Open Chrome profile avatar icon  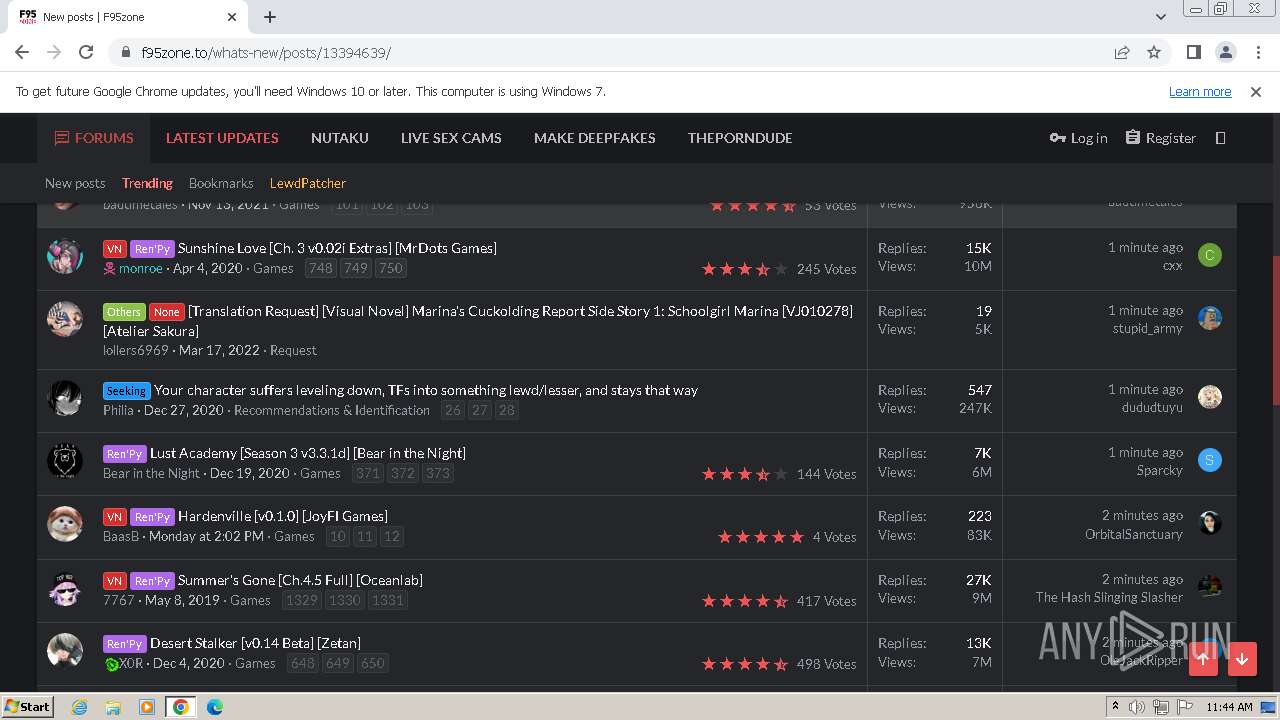click(1225, 52)
